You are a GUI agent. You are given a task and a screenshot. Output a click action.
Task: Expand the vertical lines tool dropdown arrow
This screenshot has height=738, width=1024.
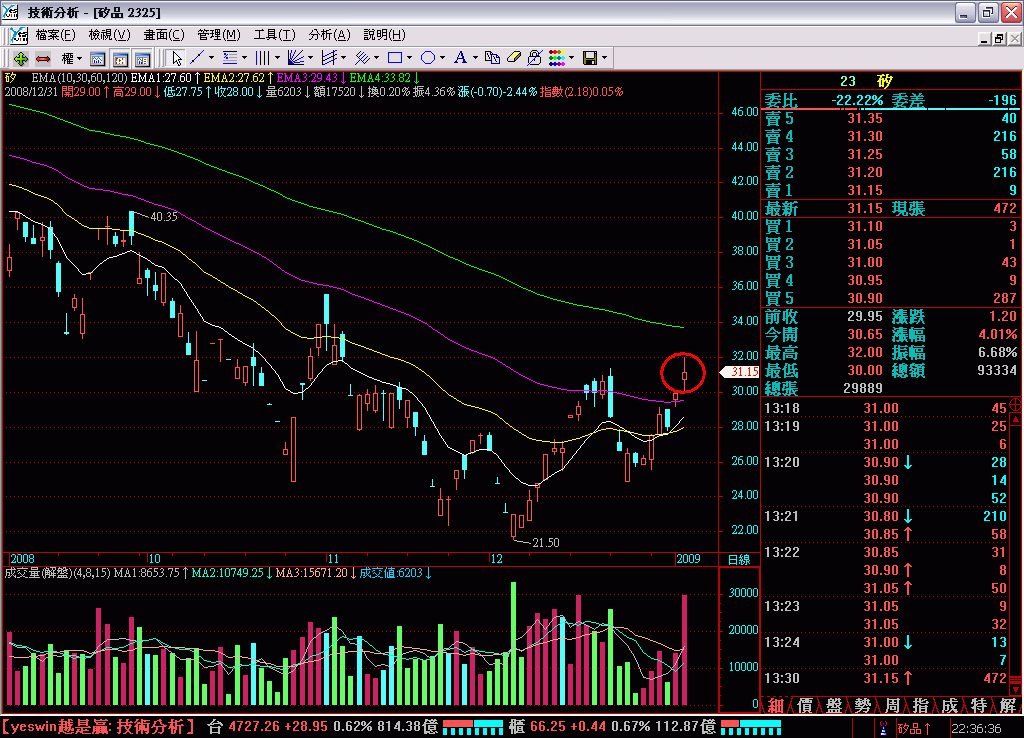pos(277,59)
